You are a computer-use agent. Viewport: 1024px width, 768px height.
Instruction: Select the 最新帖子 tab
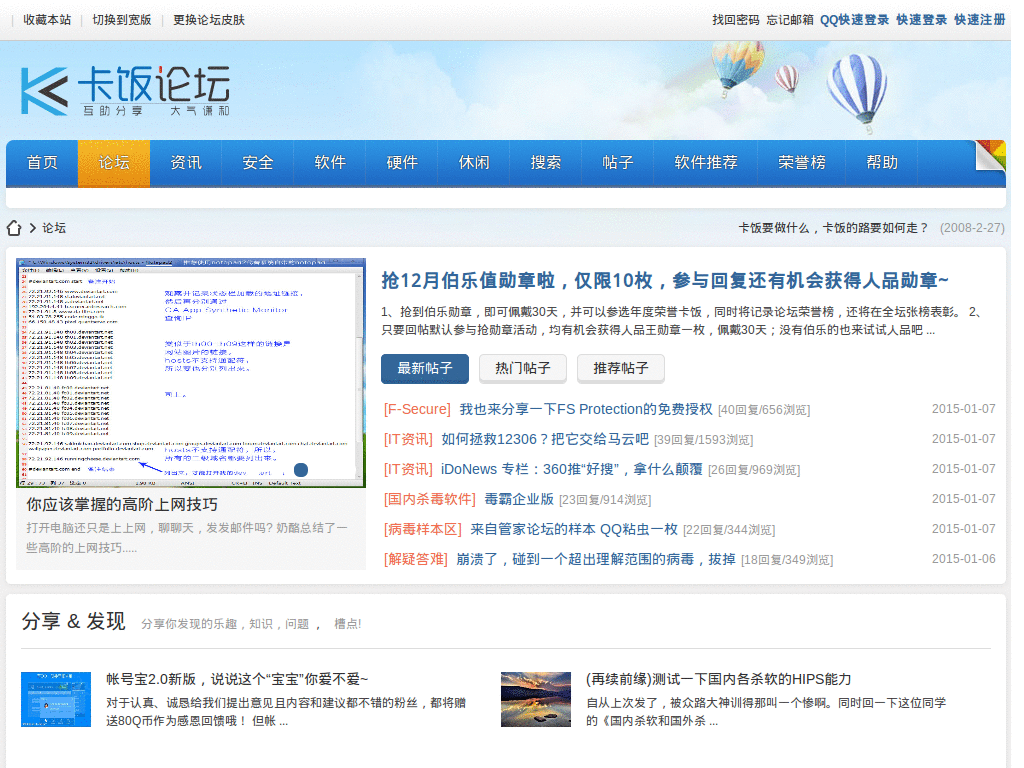tap(424, 368)
